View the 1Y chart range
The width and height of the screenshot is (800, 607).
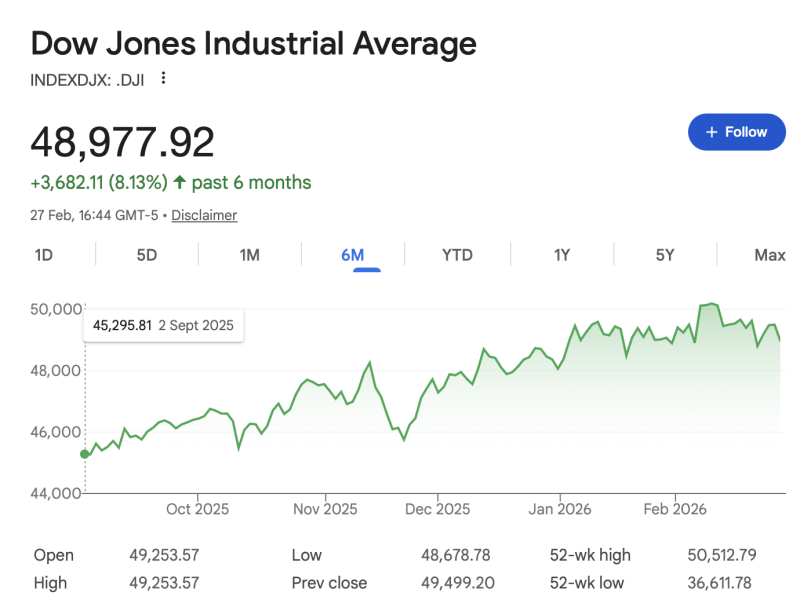(x=562, y=255)
